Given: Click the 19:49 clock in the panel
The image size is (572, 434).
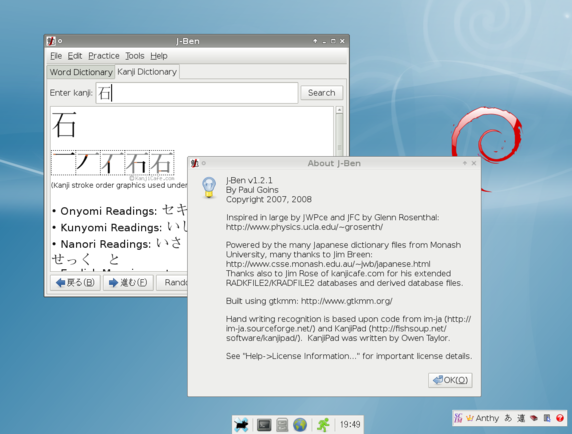Looking at the screenshot, I should pos(350,425).
